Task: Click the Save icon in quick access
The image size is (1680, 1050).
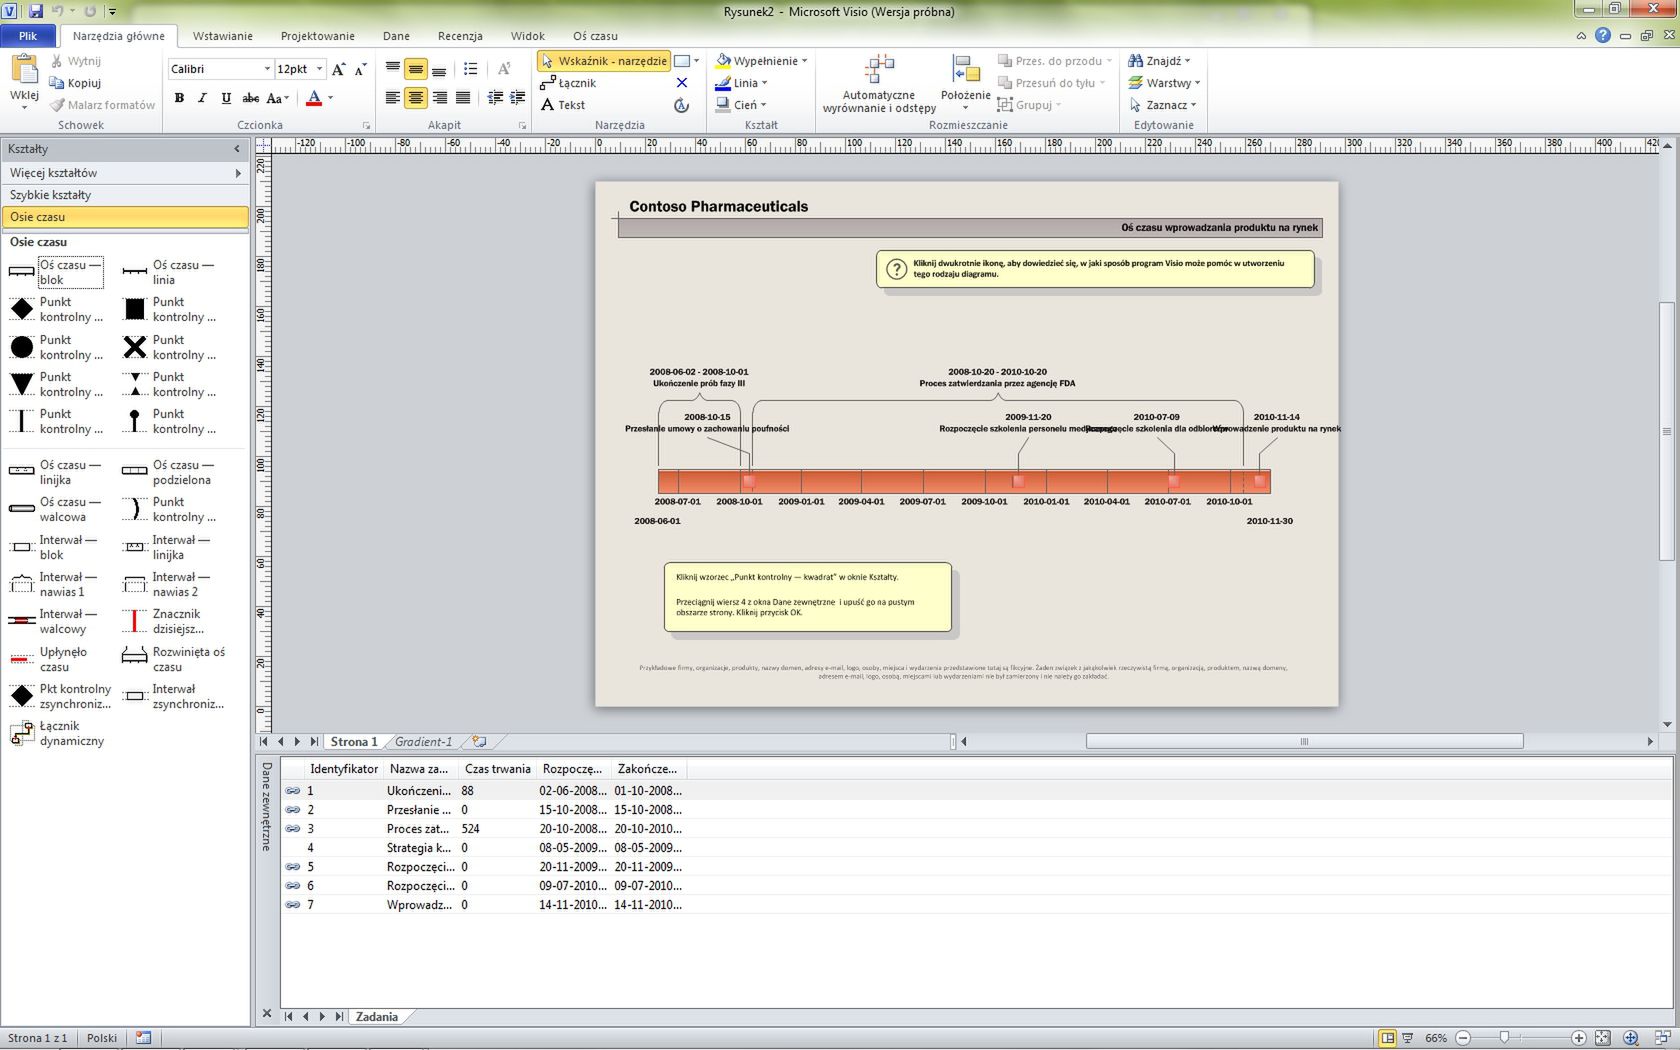Action: pyautogui.click(x=36, y=11)
